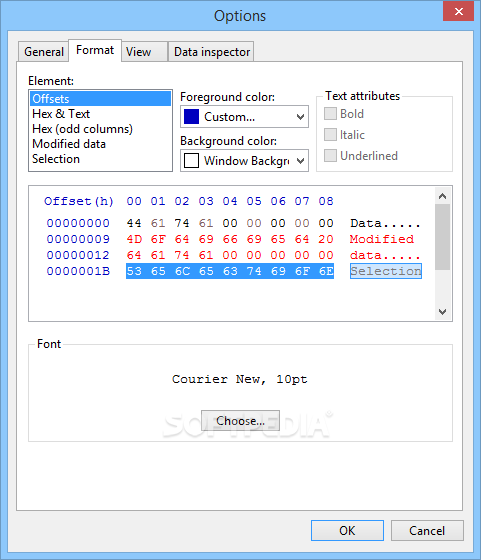Click offset 00000012 in preview
Viewport: 481px width, 560px height.
coord(78,255)
